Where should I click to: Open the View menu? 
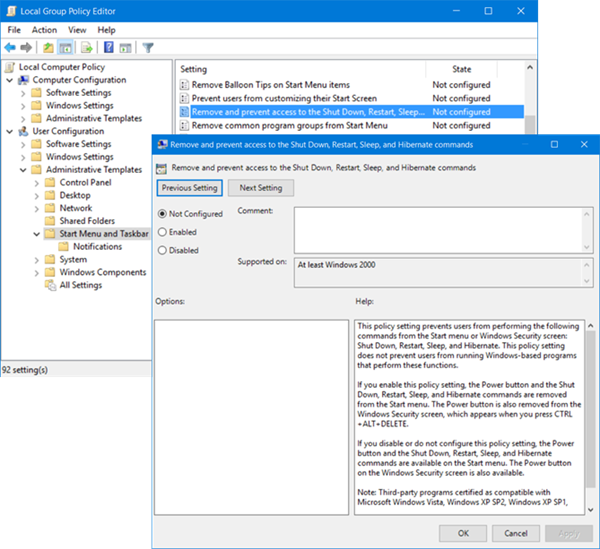pos(77,30)
